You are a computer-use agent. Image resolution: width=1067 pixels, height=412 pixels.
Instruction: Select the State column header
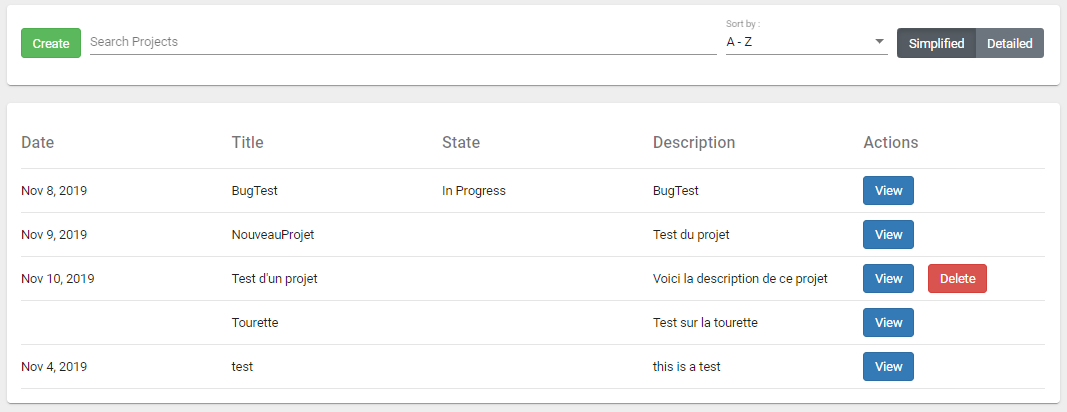(x=461, y=142)
